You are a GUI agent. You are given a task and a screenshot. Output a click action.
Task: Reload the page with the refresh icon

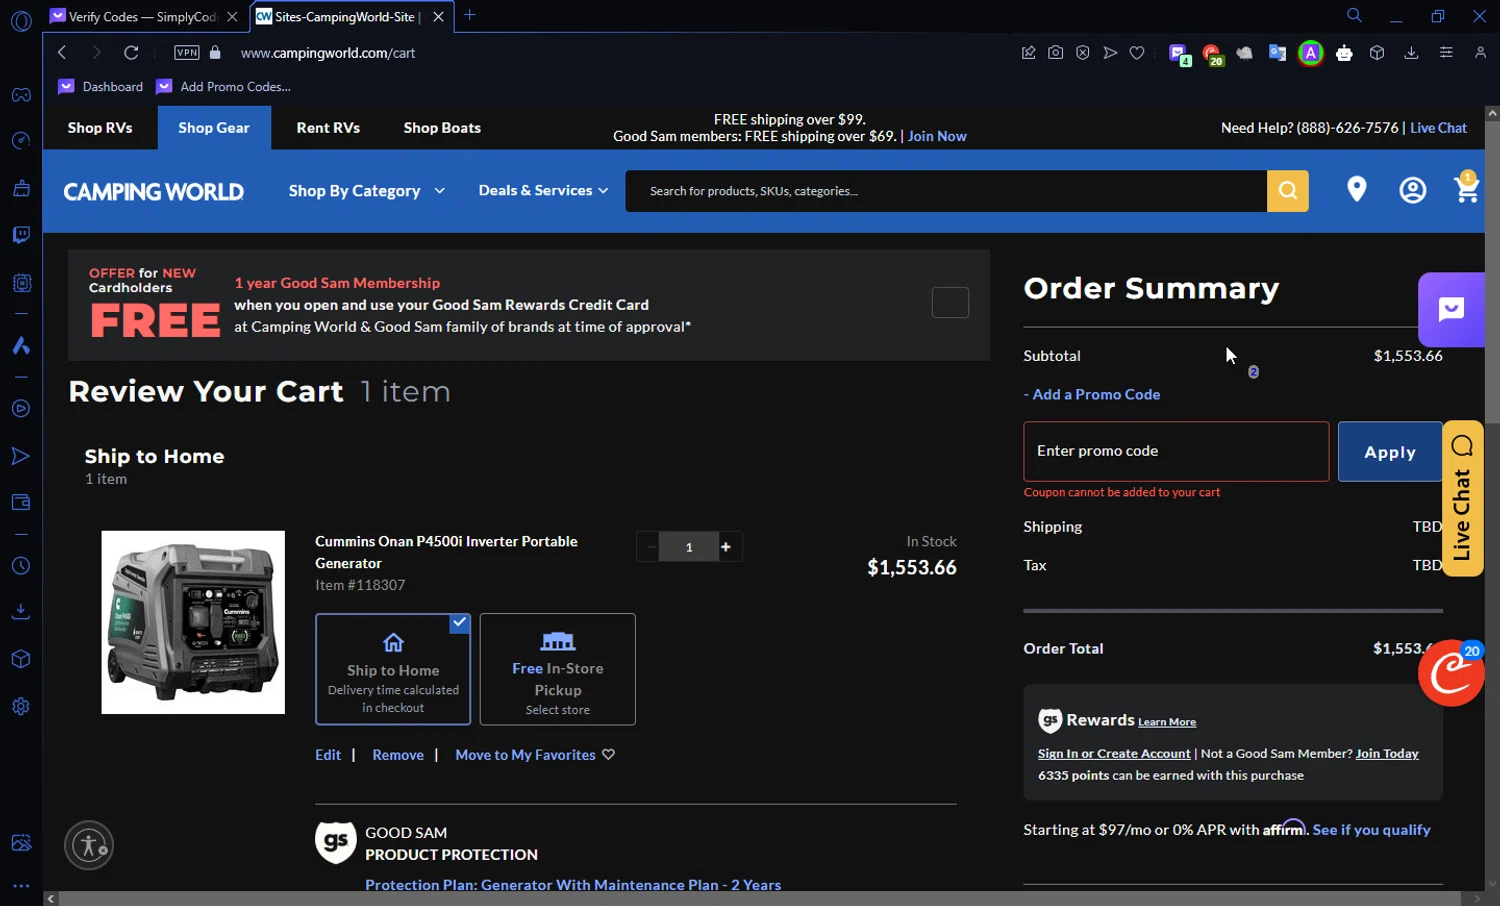(x=131, y=53)
